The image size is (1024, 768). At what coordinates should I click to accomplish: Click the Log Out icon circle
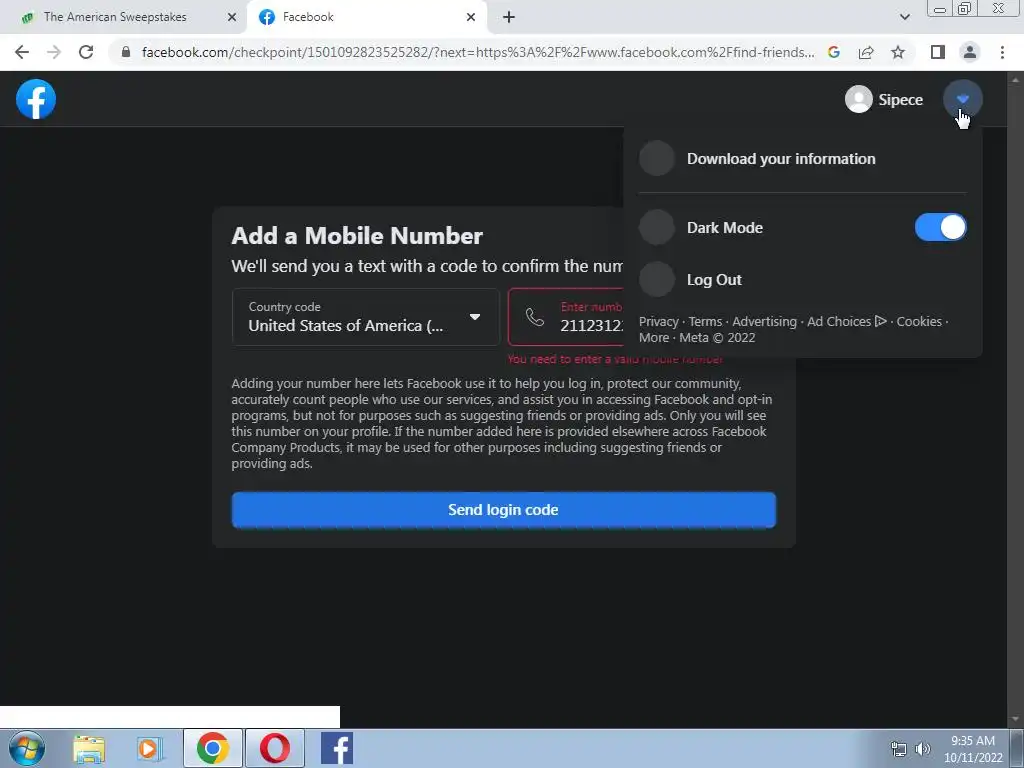point(656,280)
